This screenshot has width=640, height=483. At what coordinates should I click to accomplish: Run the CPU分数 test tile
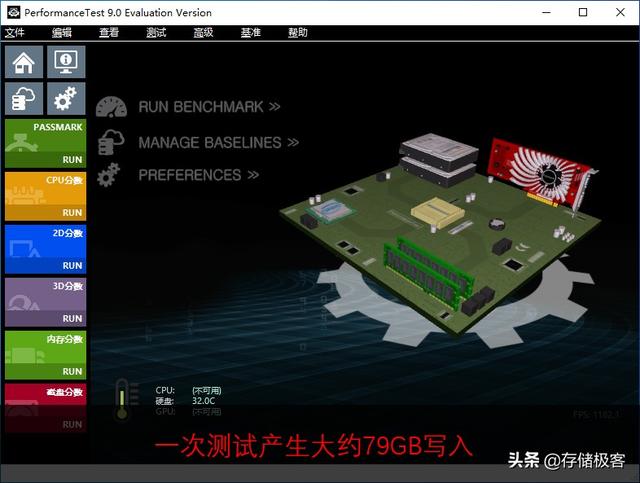[45, 196]
